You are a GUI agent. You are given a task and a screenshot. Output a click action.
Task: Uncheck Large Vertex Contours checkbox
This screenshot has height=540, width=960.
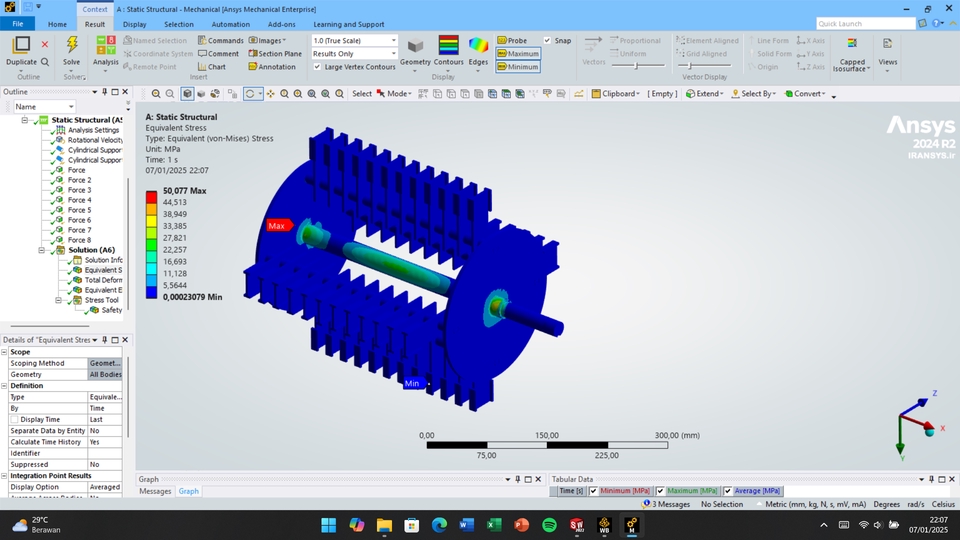pyautogui.click(x=317, y=67)
